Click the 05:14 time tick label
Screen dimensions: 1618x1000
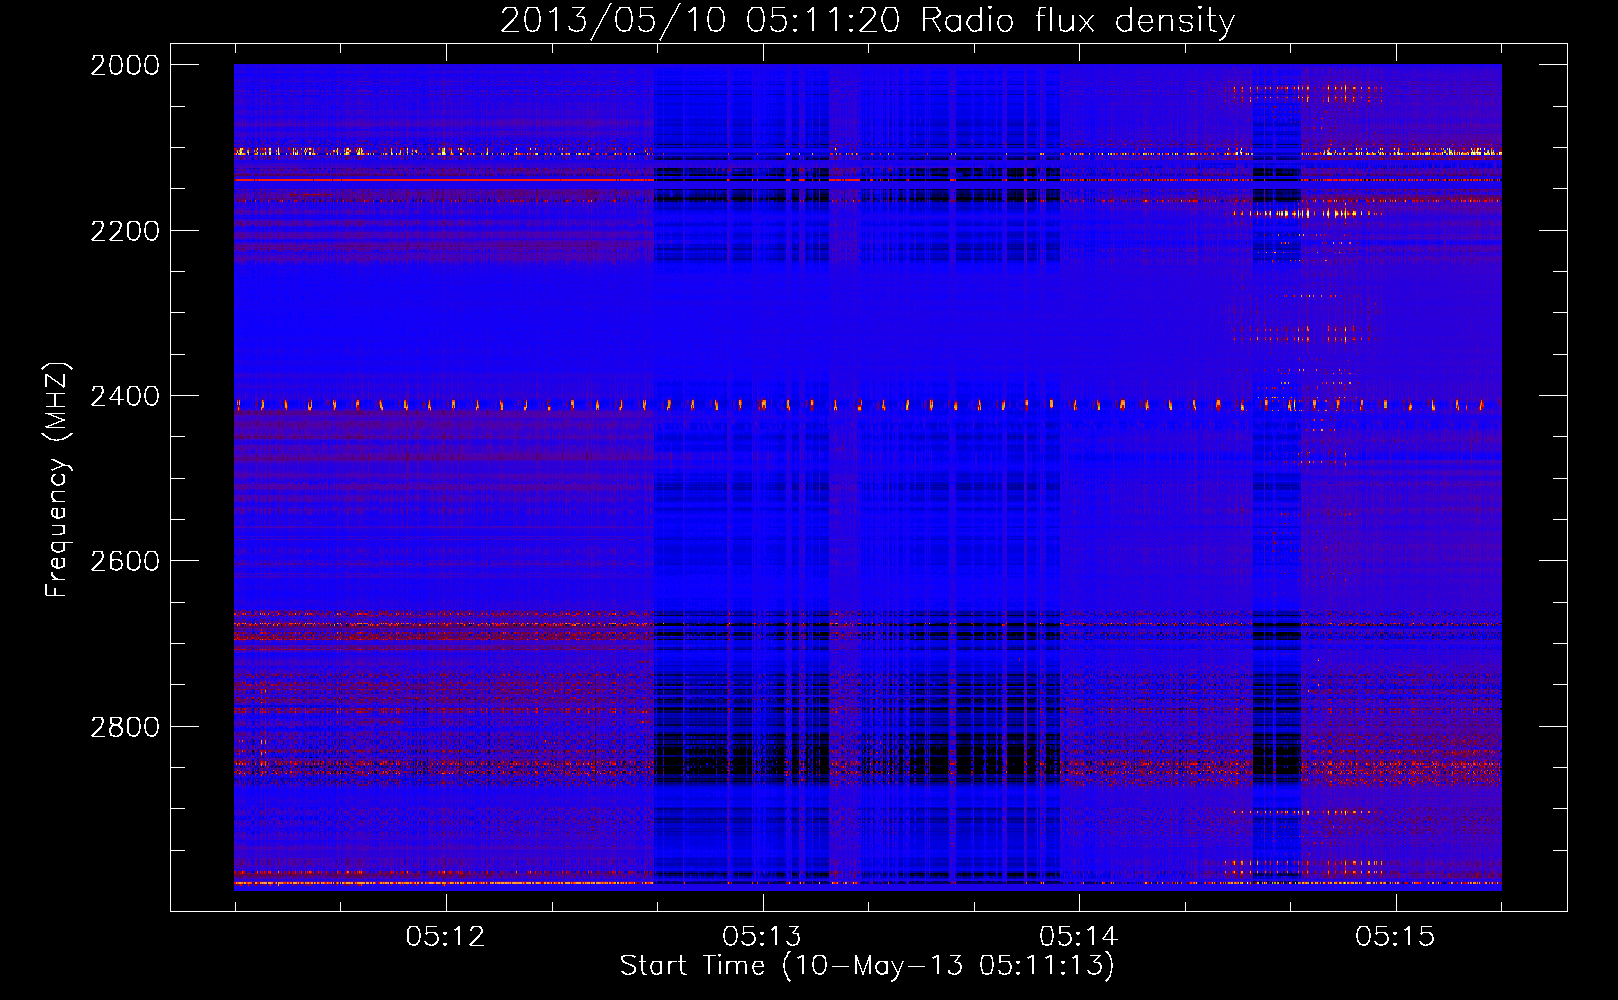coord(1078,937)
